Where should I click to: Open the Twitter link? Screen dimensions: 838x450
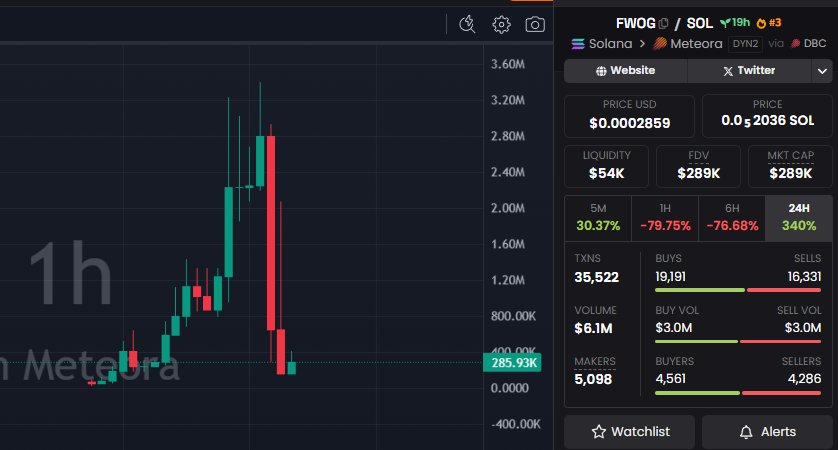[x=748, y=71]
